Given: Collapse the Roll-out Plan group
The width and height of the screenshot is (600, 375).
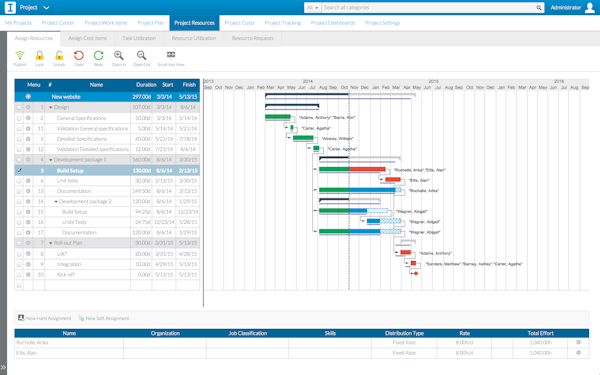Looking at the screenshot, I should [x=51, y=243].
